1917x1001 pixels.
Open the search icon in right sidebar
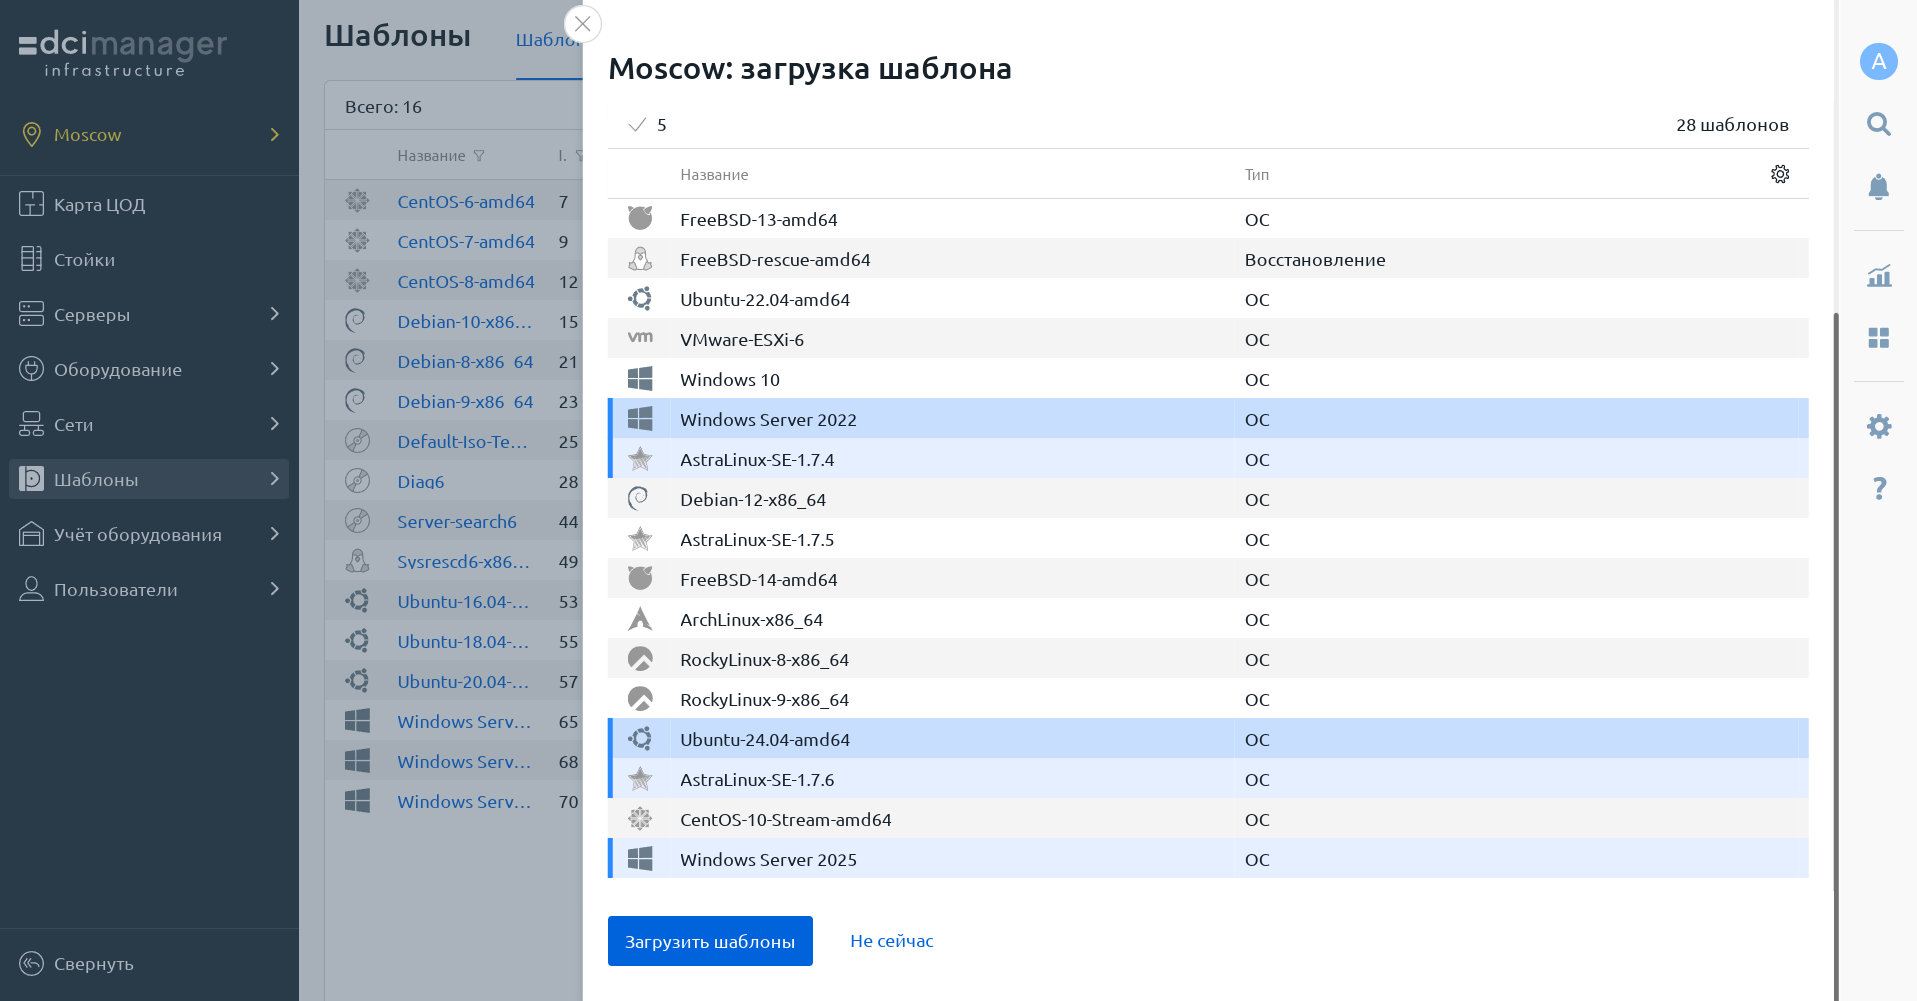pos(1878,124)
